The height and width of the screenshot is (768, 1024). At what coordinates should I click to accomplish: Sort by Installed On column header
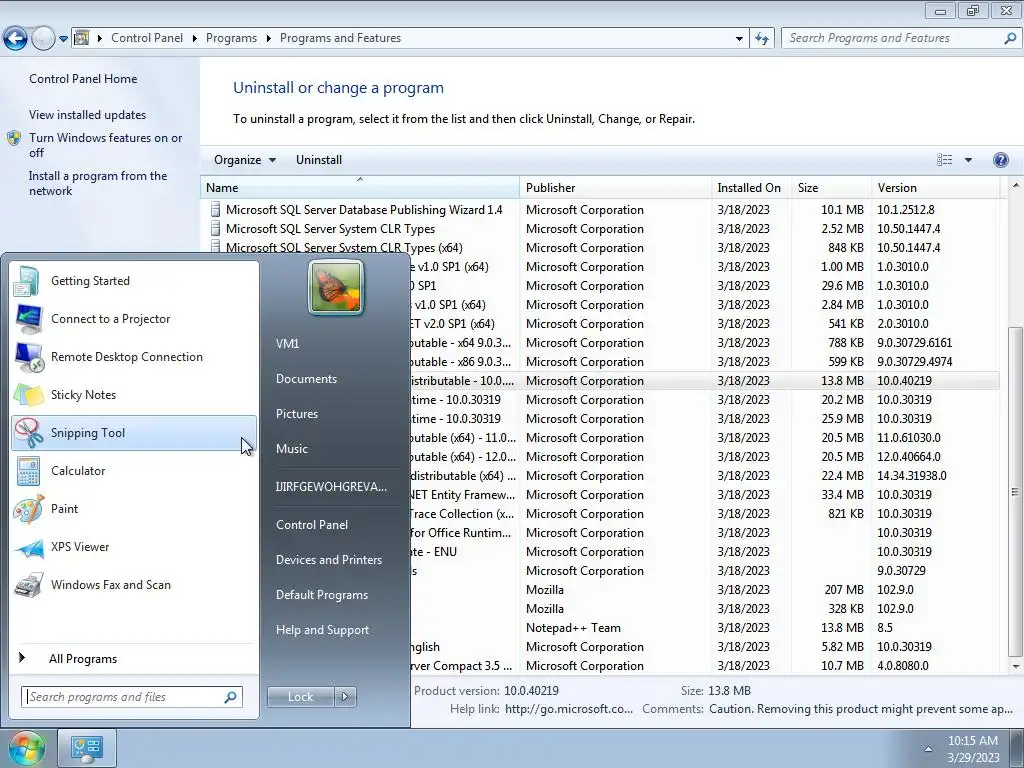coord(751,187)
